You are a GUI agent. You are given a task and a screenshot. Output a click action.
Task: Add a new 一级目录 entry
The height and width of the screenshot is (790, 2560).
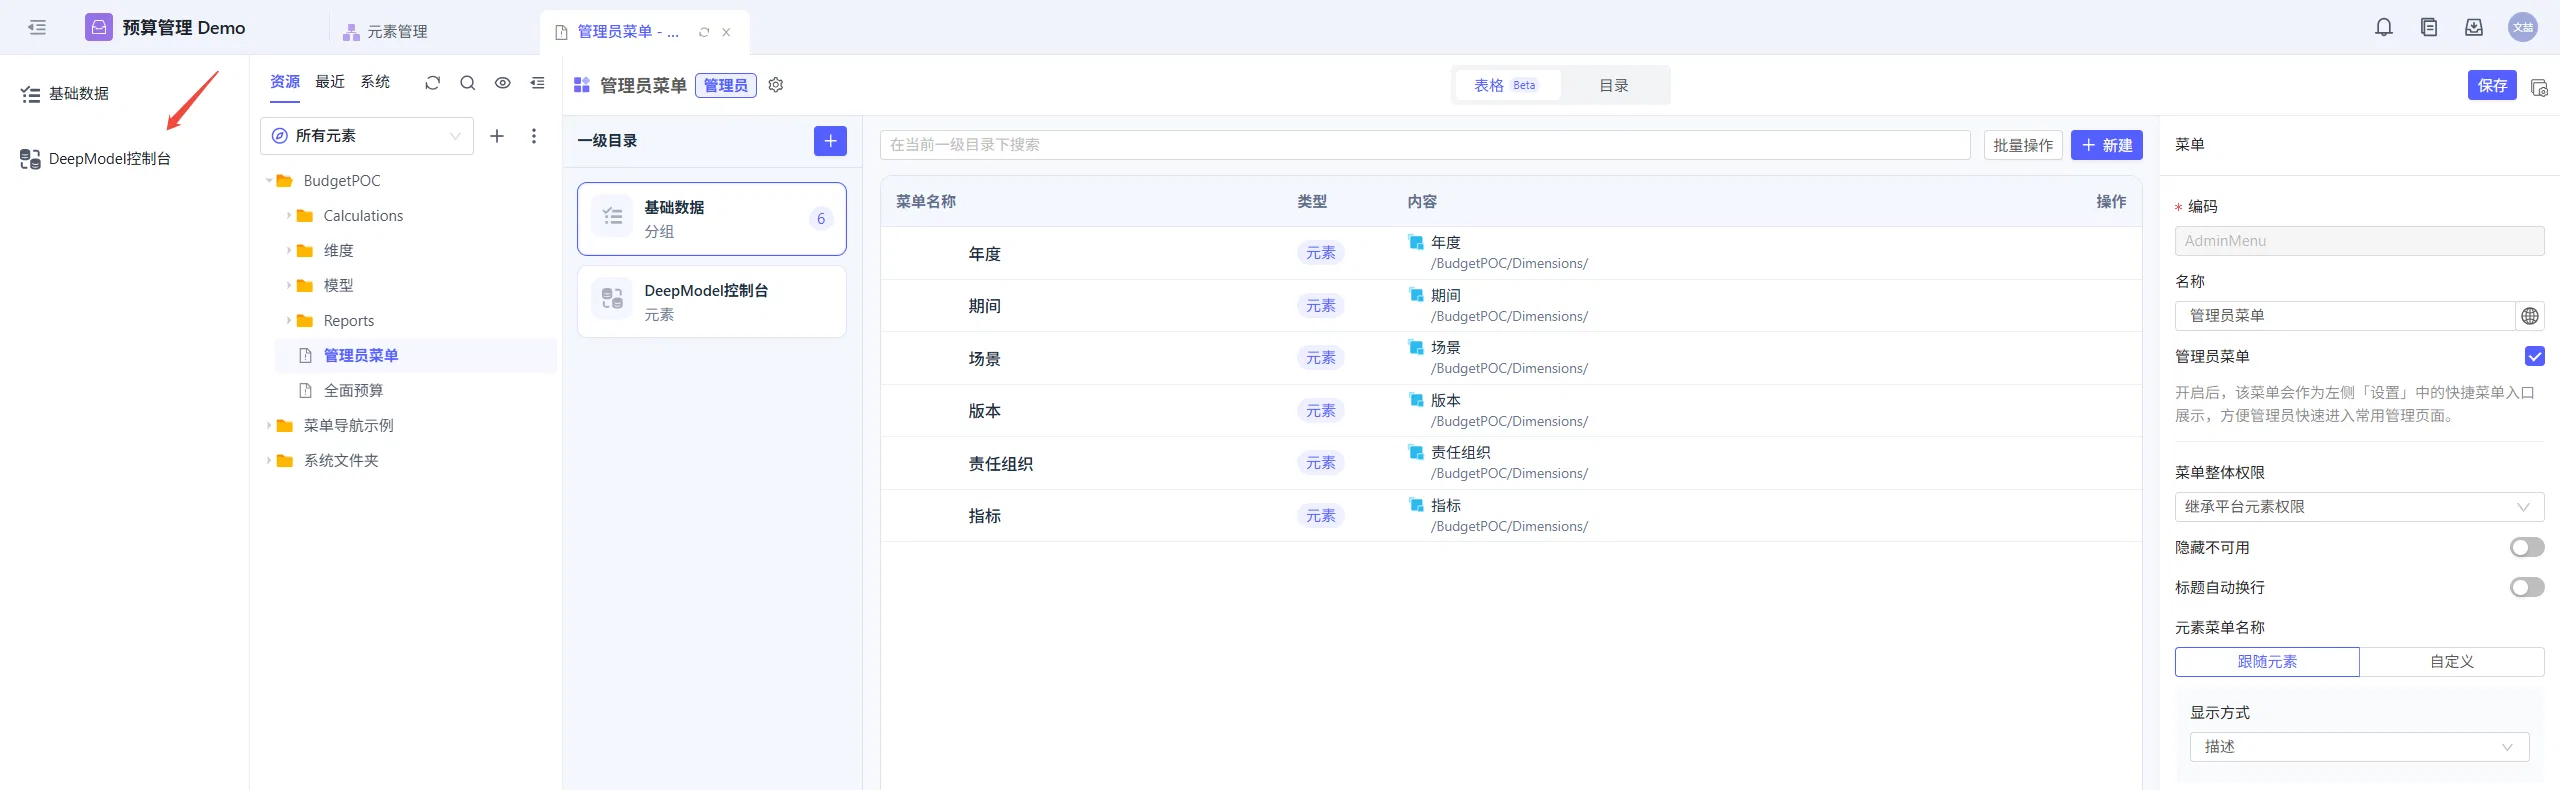(830, 141)
